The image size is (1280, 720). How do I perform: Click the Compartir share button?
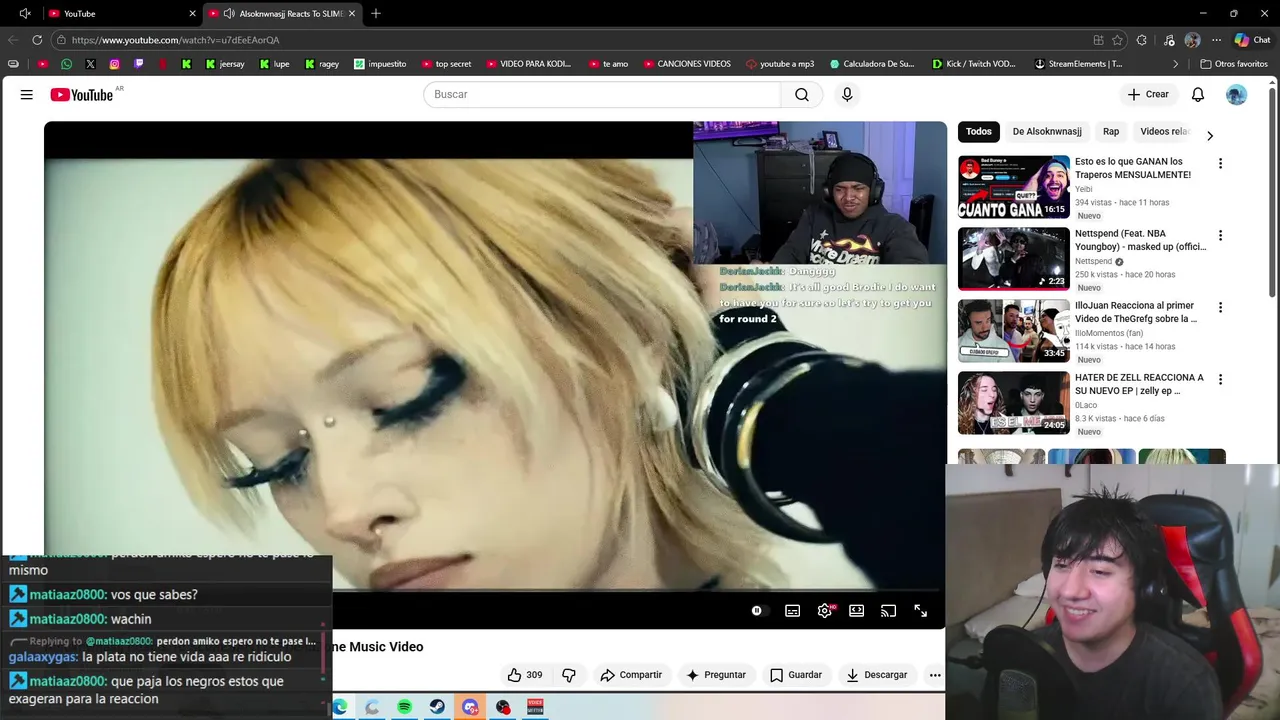pyautogui.click(x=631, y=675)
